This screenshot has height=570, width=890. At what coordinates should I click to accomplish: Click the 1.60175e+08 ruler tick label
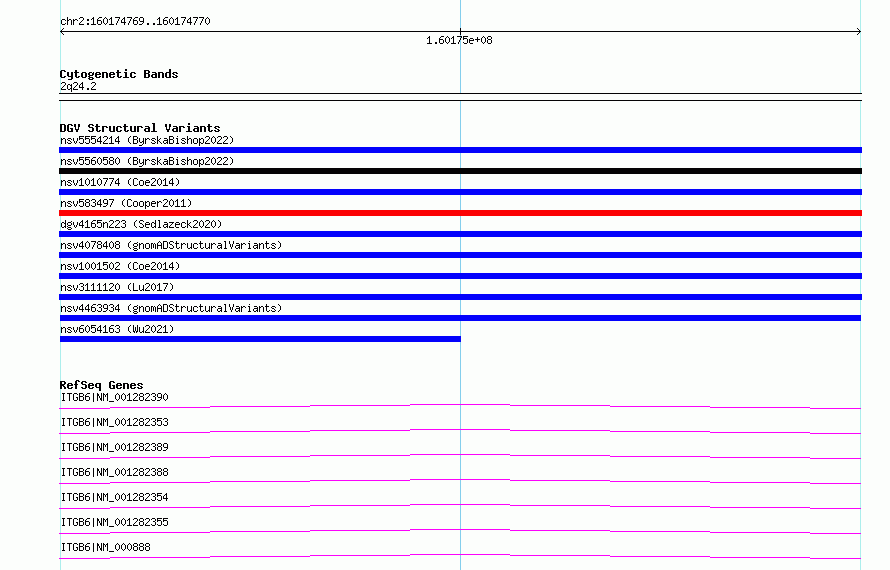(459, 40)
